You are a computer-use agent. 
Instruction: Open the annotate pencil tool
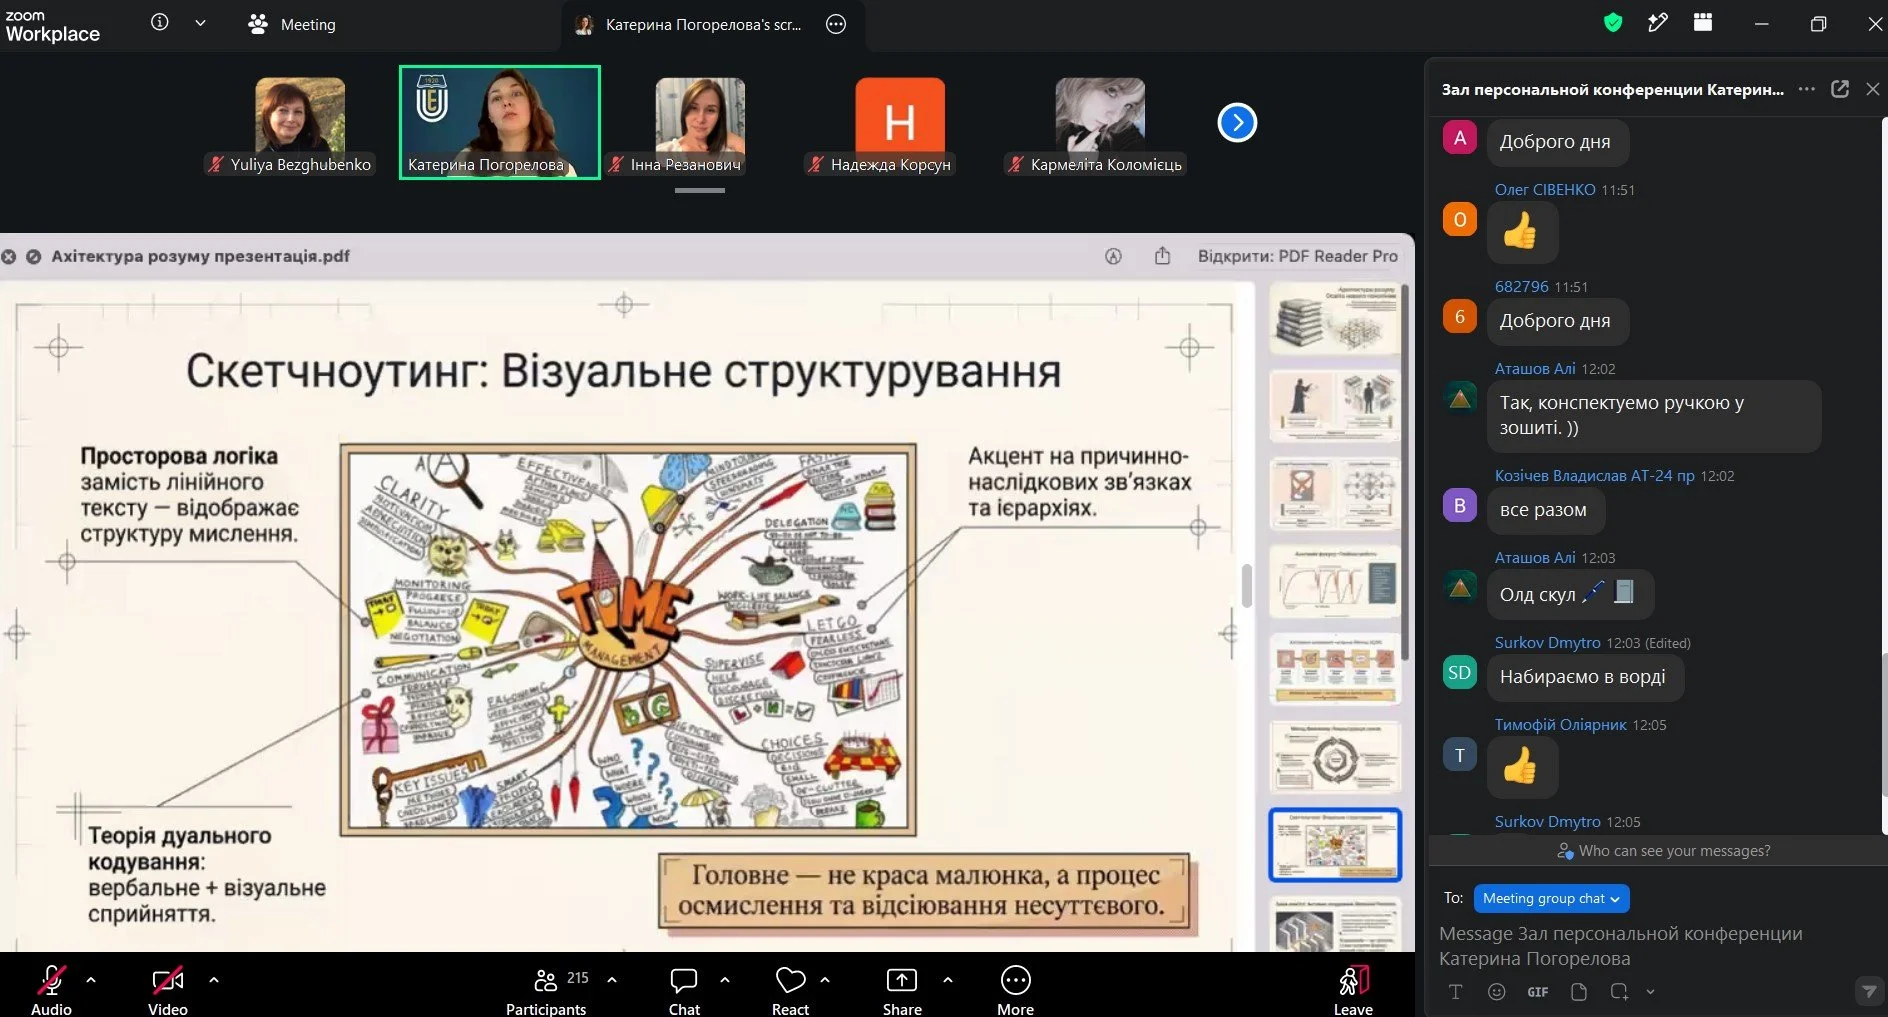pos(1658,22)
